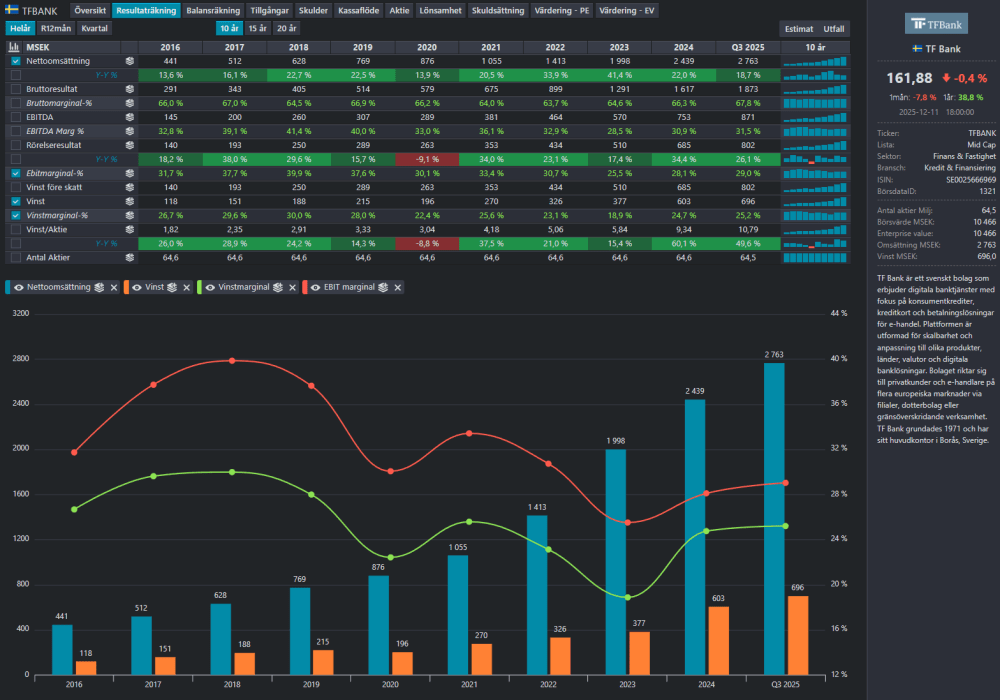The image size is (1000, 700).
Task: Remove the Vinstmarginal series from the chart
Action: [x=292, y=288]
